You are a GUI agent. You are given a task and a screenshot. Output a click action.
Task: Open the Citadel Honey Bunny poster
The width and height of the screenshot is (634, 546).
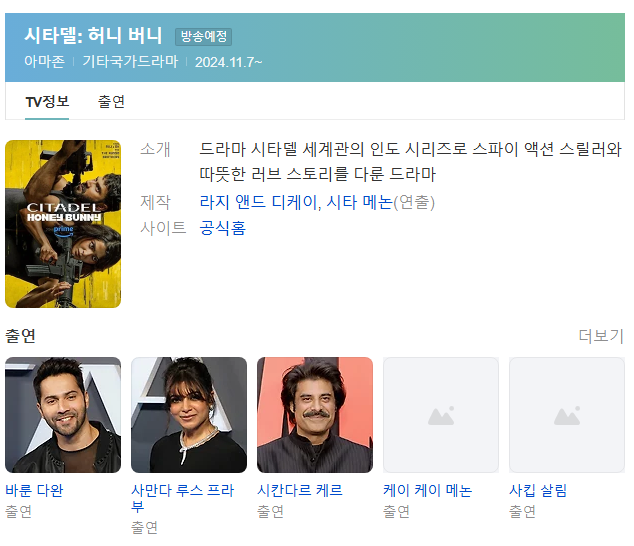coord(63,224)
